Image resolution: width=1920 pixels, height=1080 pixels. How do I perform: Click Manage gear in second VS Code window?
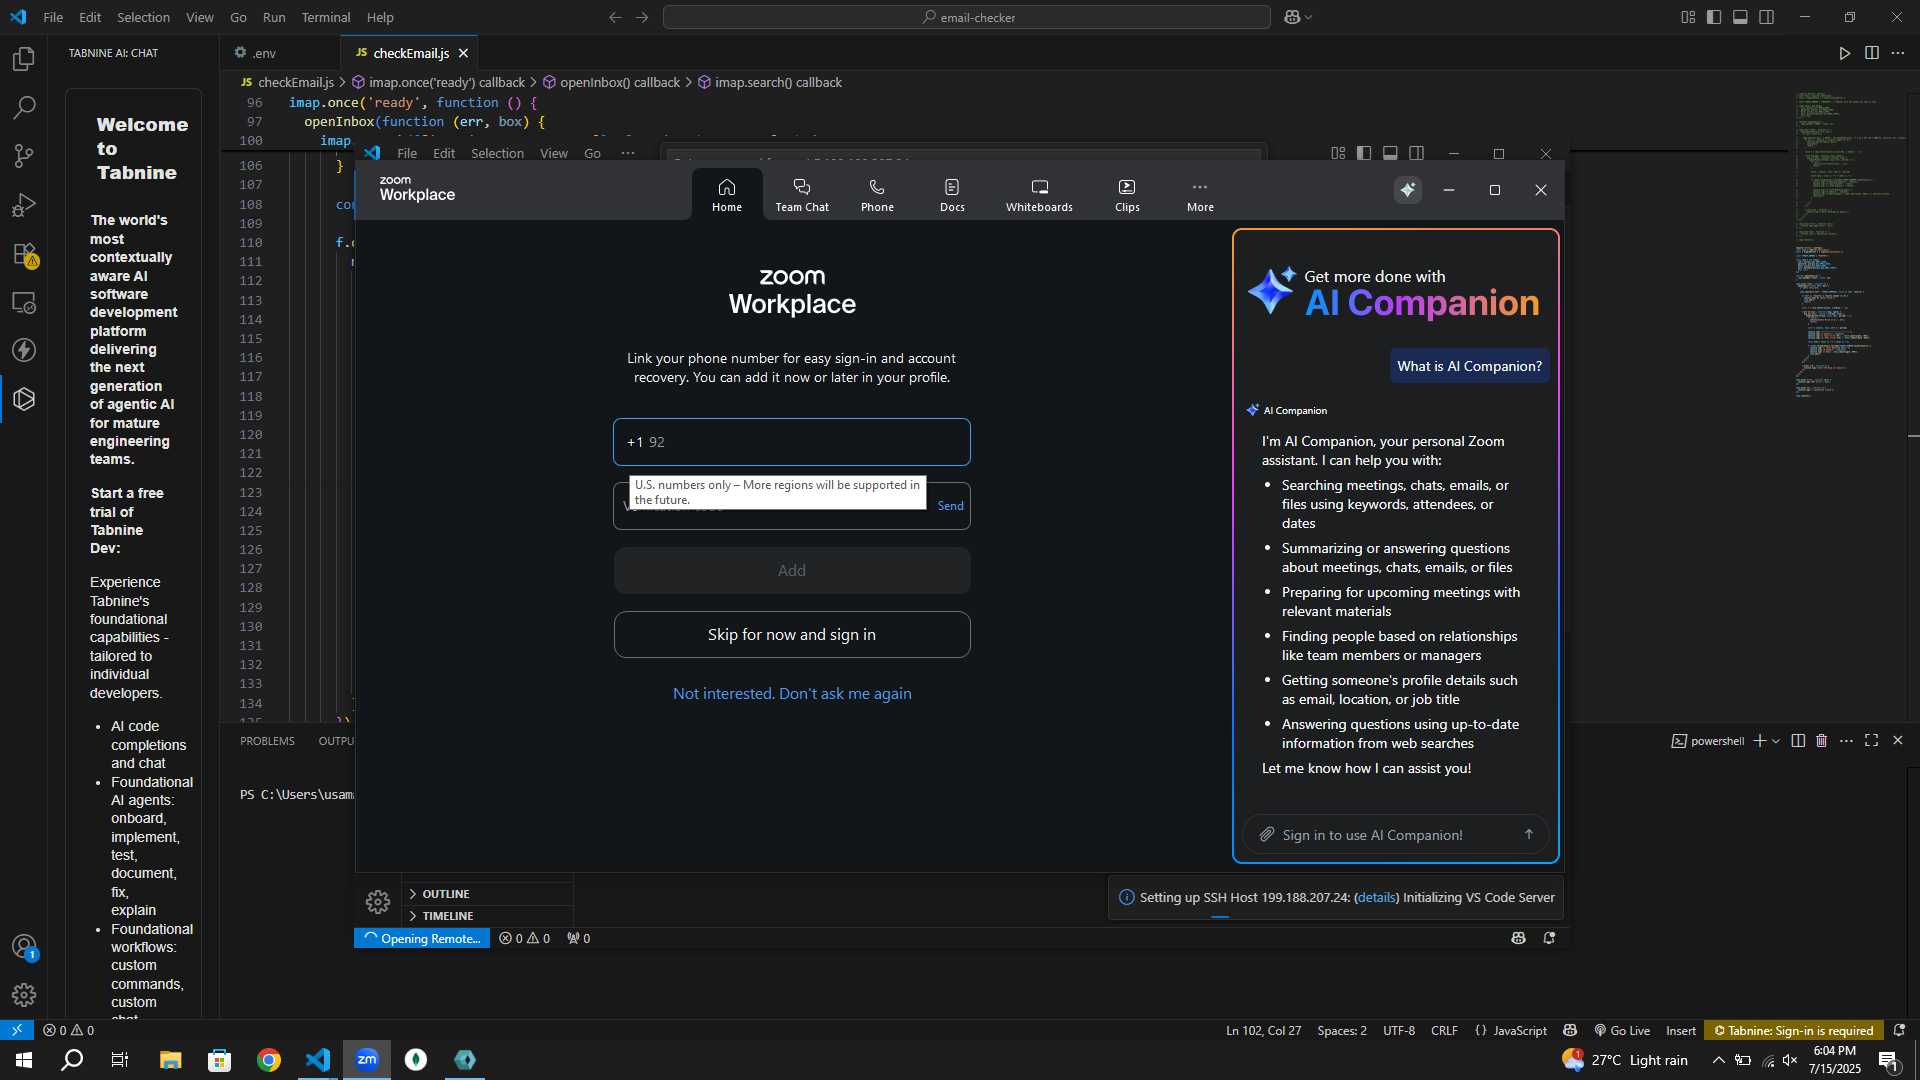click(x=377, y=902)
